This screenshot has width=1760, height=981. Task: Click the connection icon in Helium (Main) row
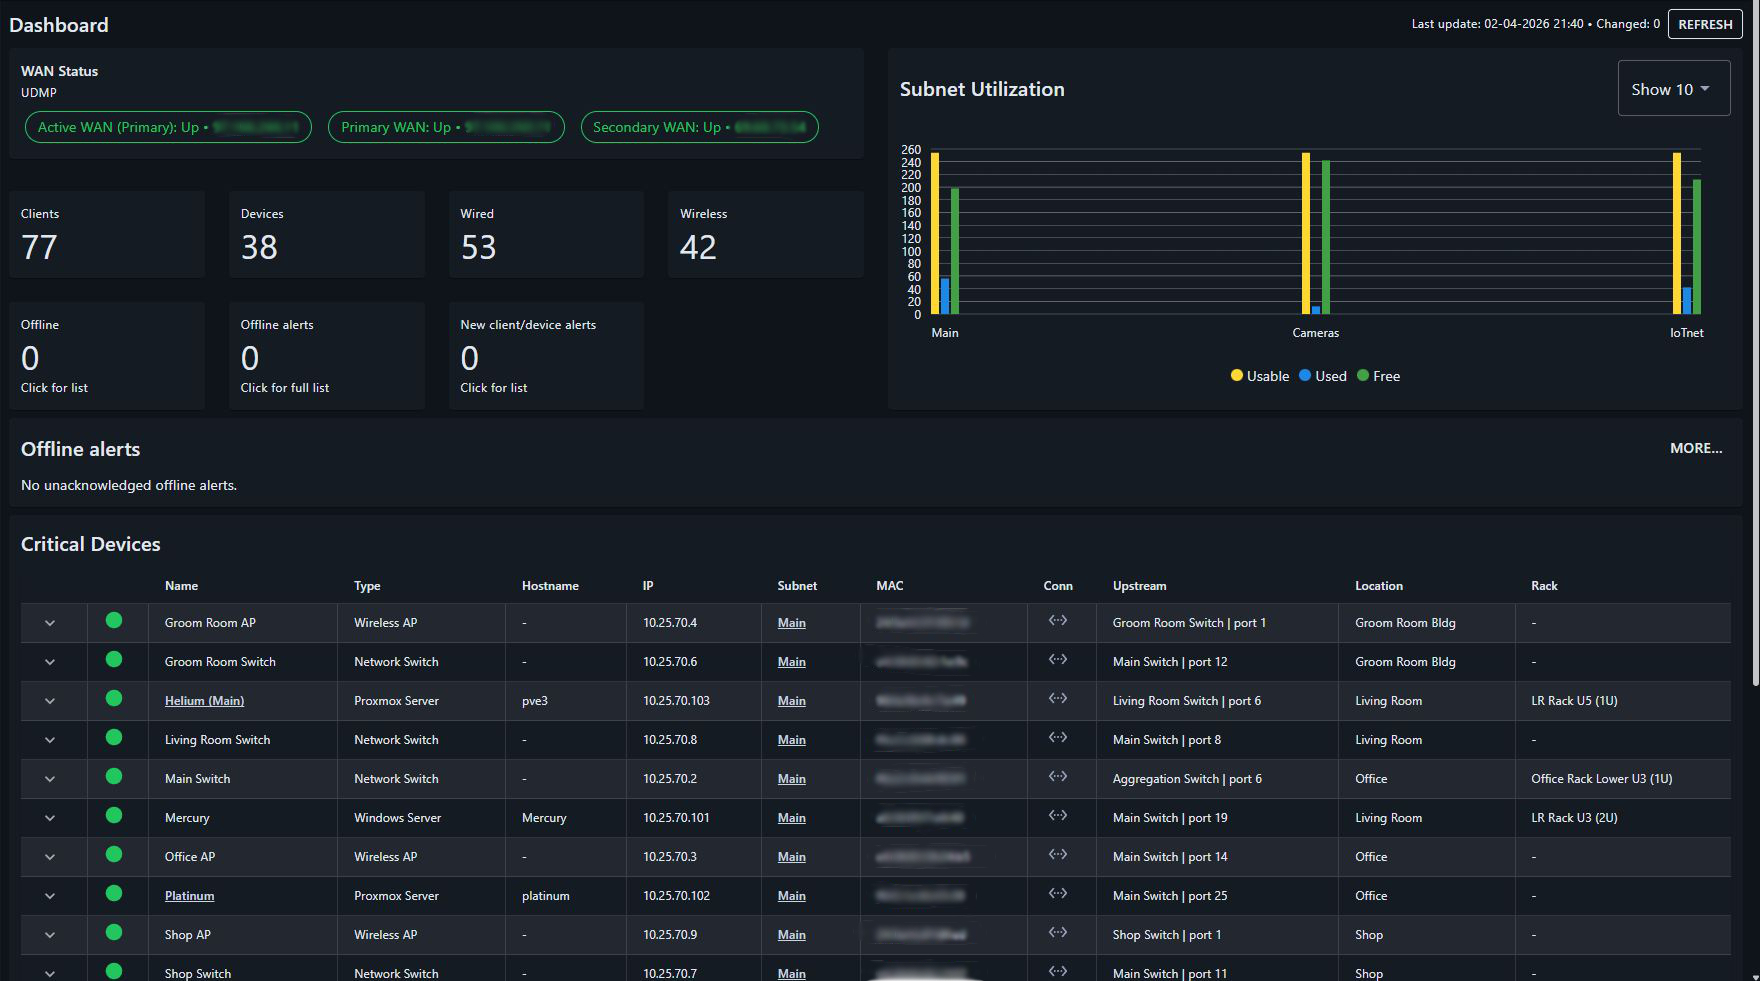(x=1057, y=699)
